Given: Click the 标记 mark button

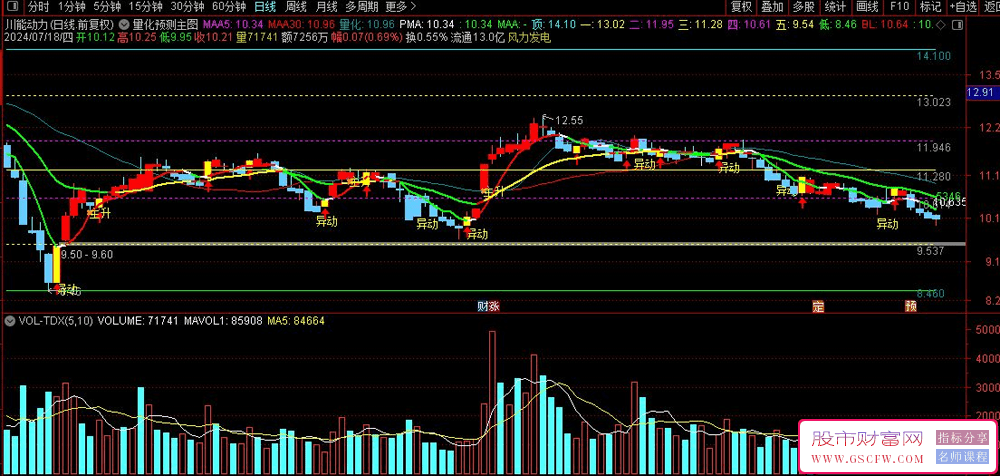Looking at the screenshot, I should (x=930, y=7).
